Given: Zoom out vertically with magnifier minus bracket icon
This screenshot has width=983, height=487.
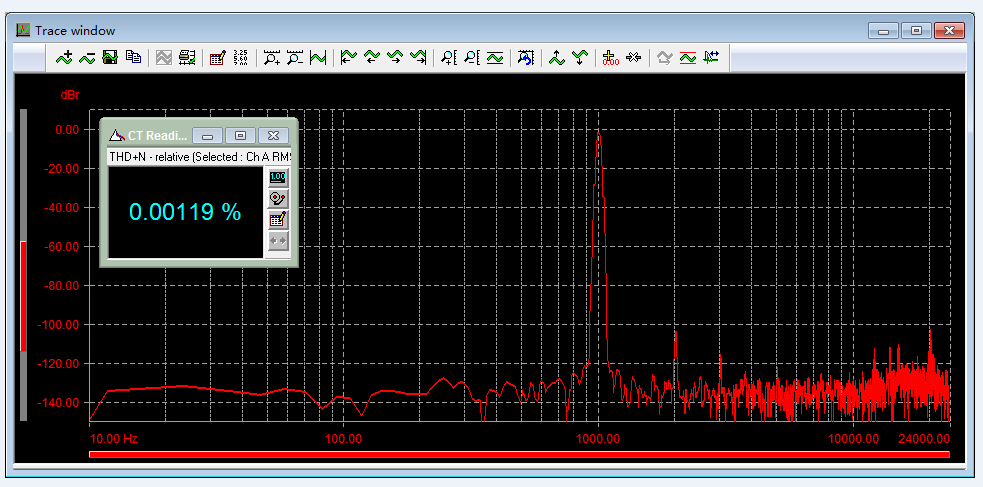Looking at the screenshot, I should coord(471,58).
